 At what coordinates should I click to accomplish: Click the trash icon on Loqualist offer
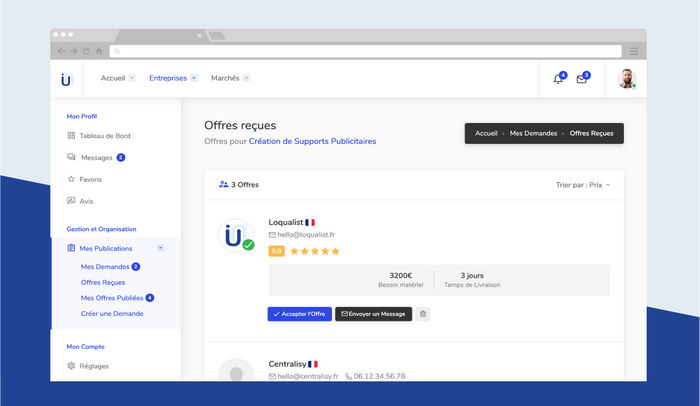423,314
